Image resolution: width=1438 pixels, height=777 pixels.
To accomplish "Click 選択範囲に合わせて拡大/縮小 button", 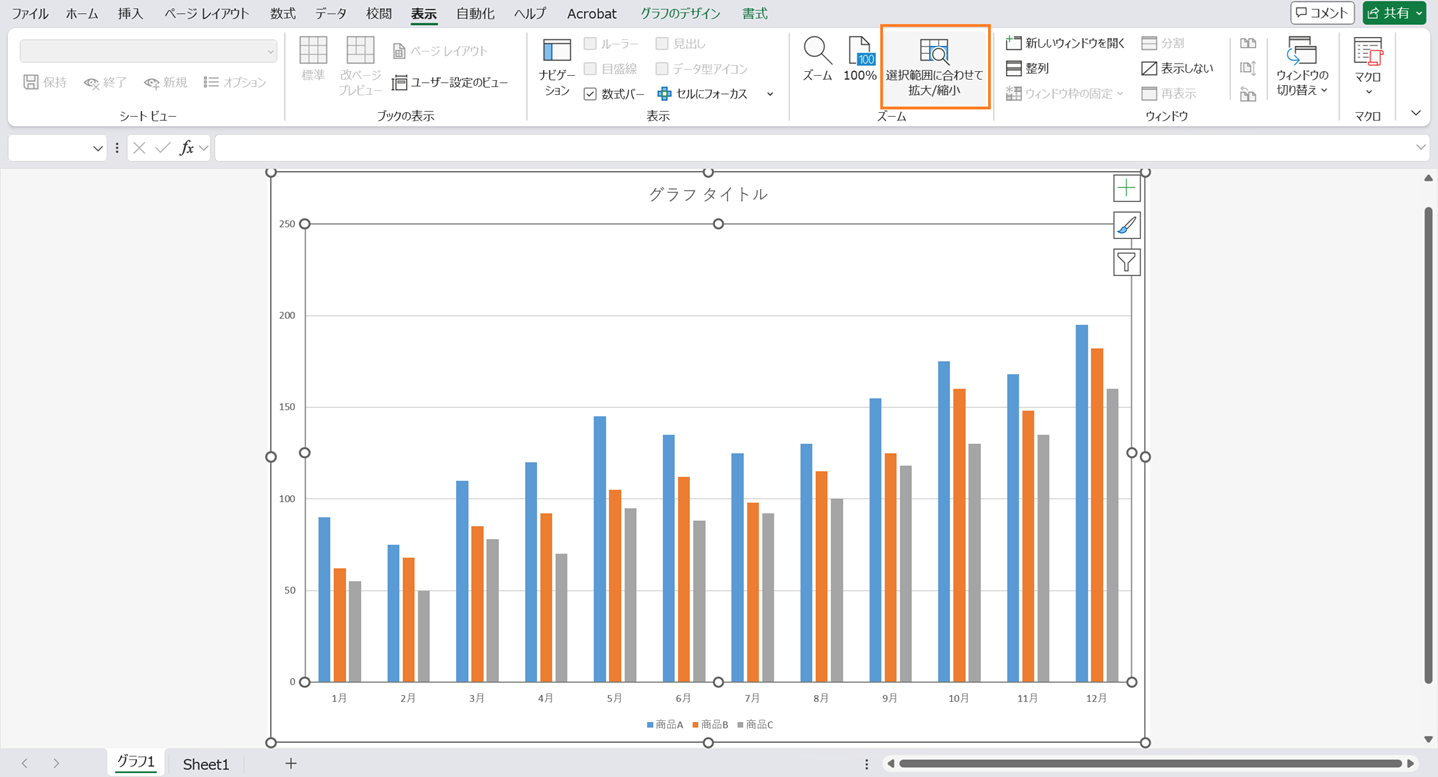I will click(935, 67).
